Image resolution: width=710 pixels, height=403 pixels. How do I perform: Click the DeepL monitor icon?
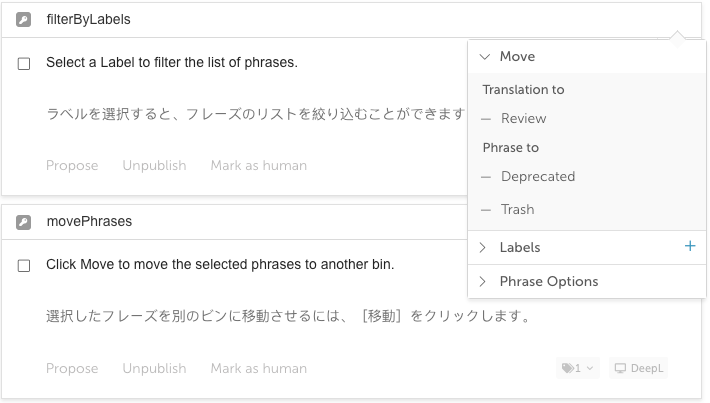(620, 368)
